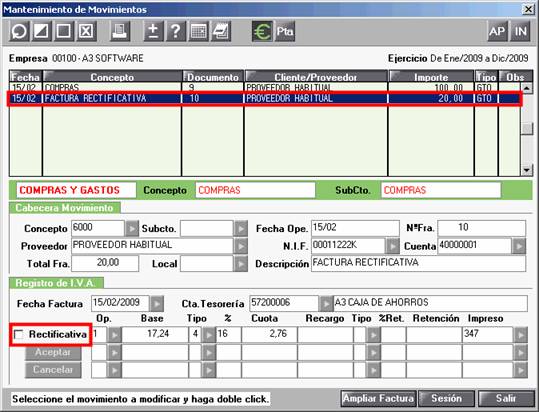Open Impreso 347 lookup arrow

520,335
